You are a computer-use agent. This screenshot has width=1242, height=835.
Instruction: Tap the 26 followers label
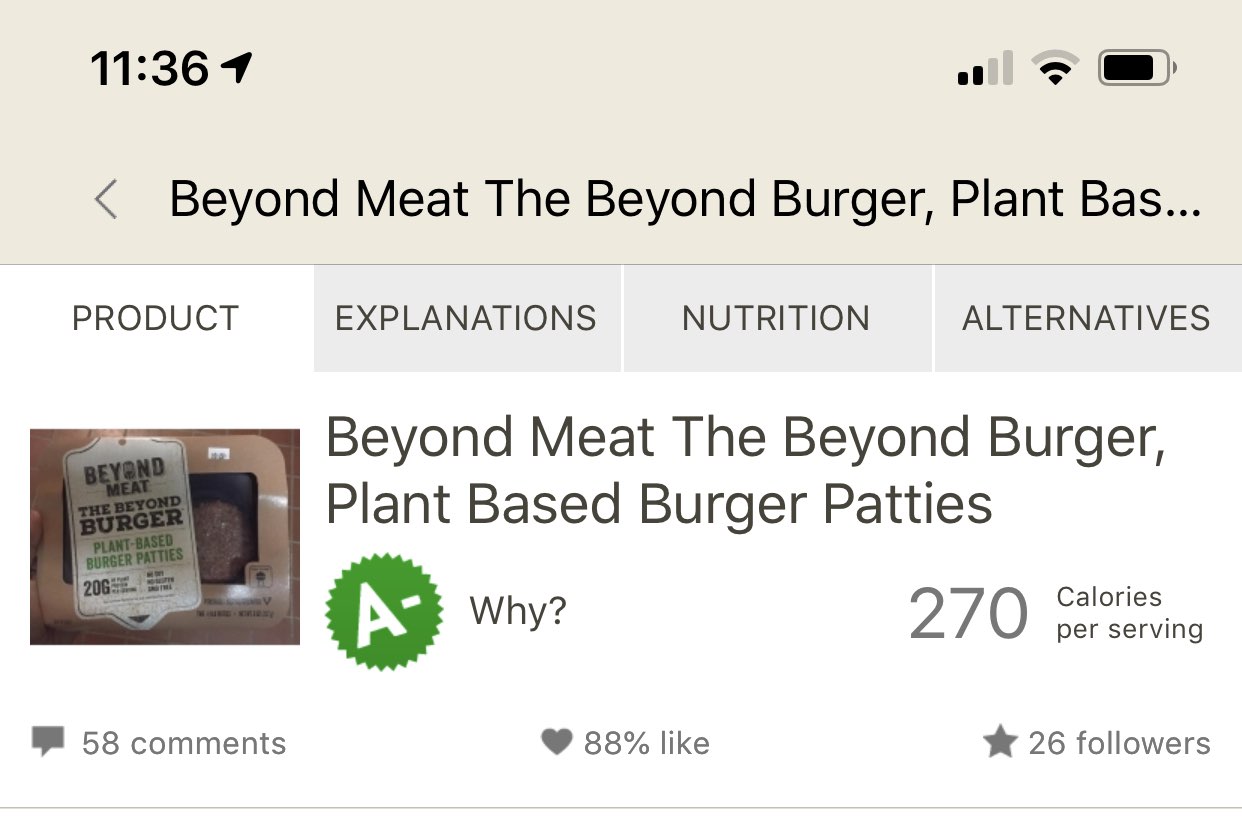point(1119,743)
